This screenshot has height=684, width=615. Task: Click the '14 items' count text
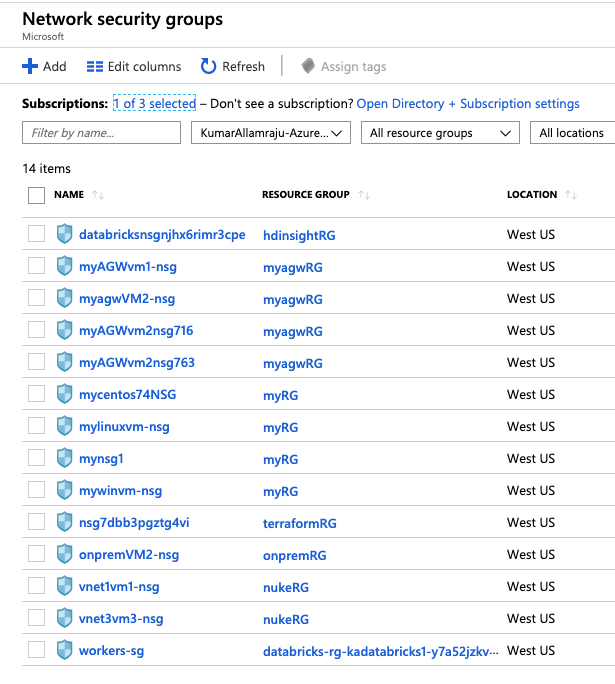click(x=47, y=168)
